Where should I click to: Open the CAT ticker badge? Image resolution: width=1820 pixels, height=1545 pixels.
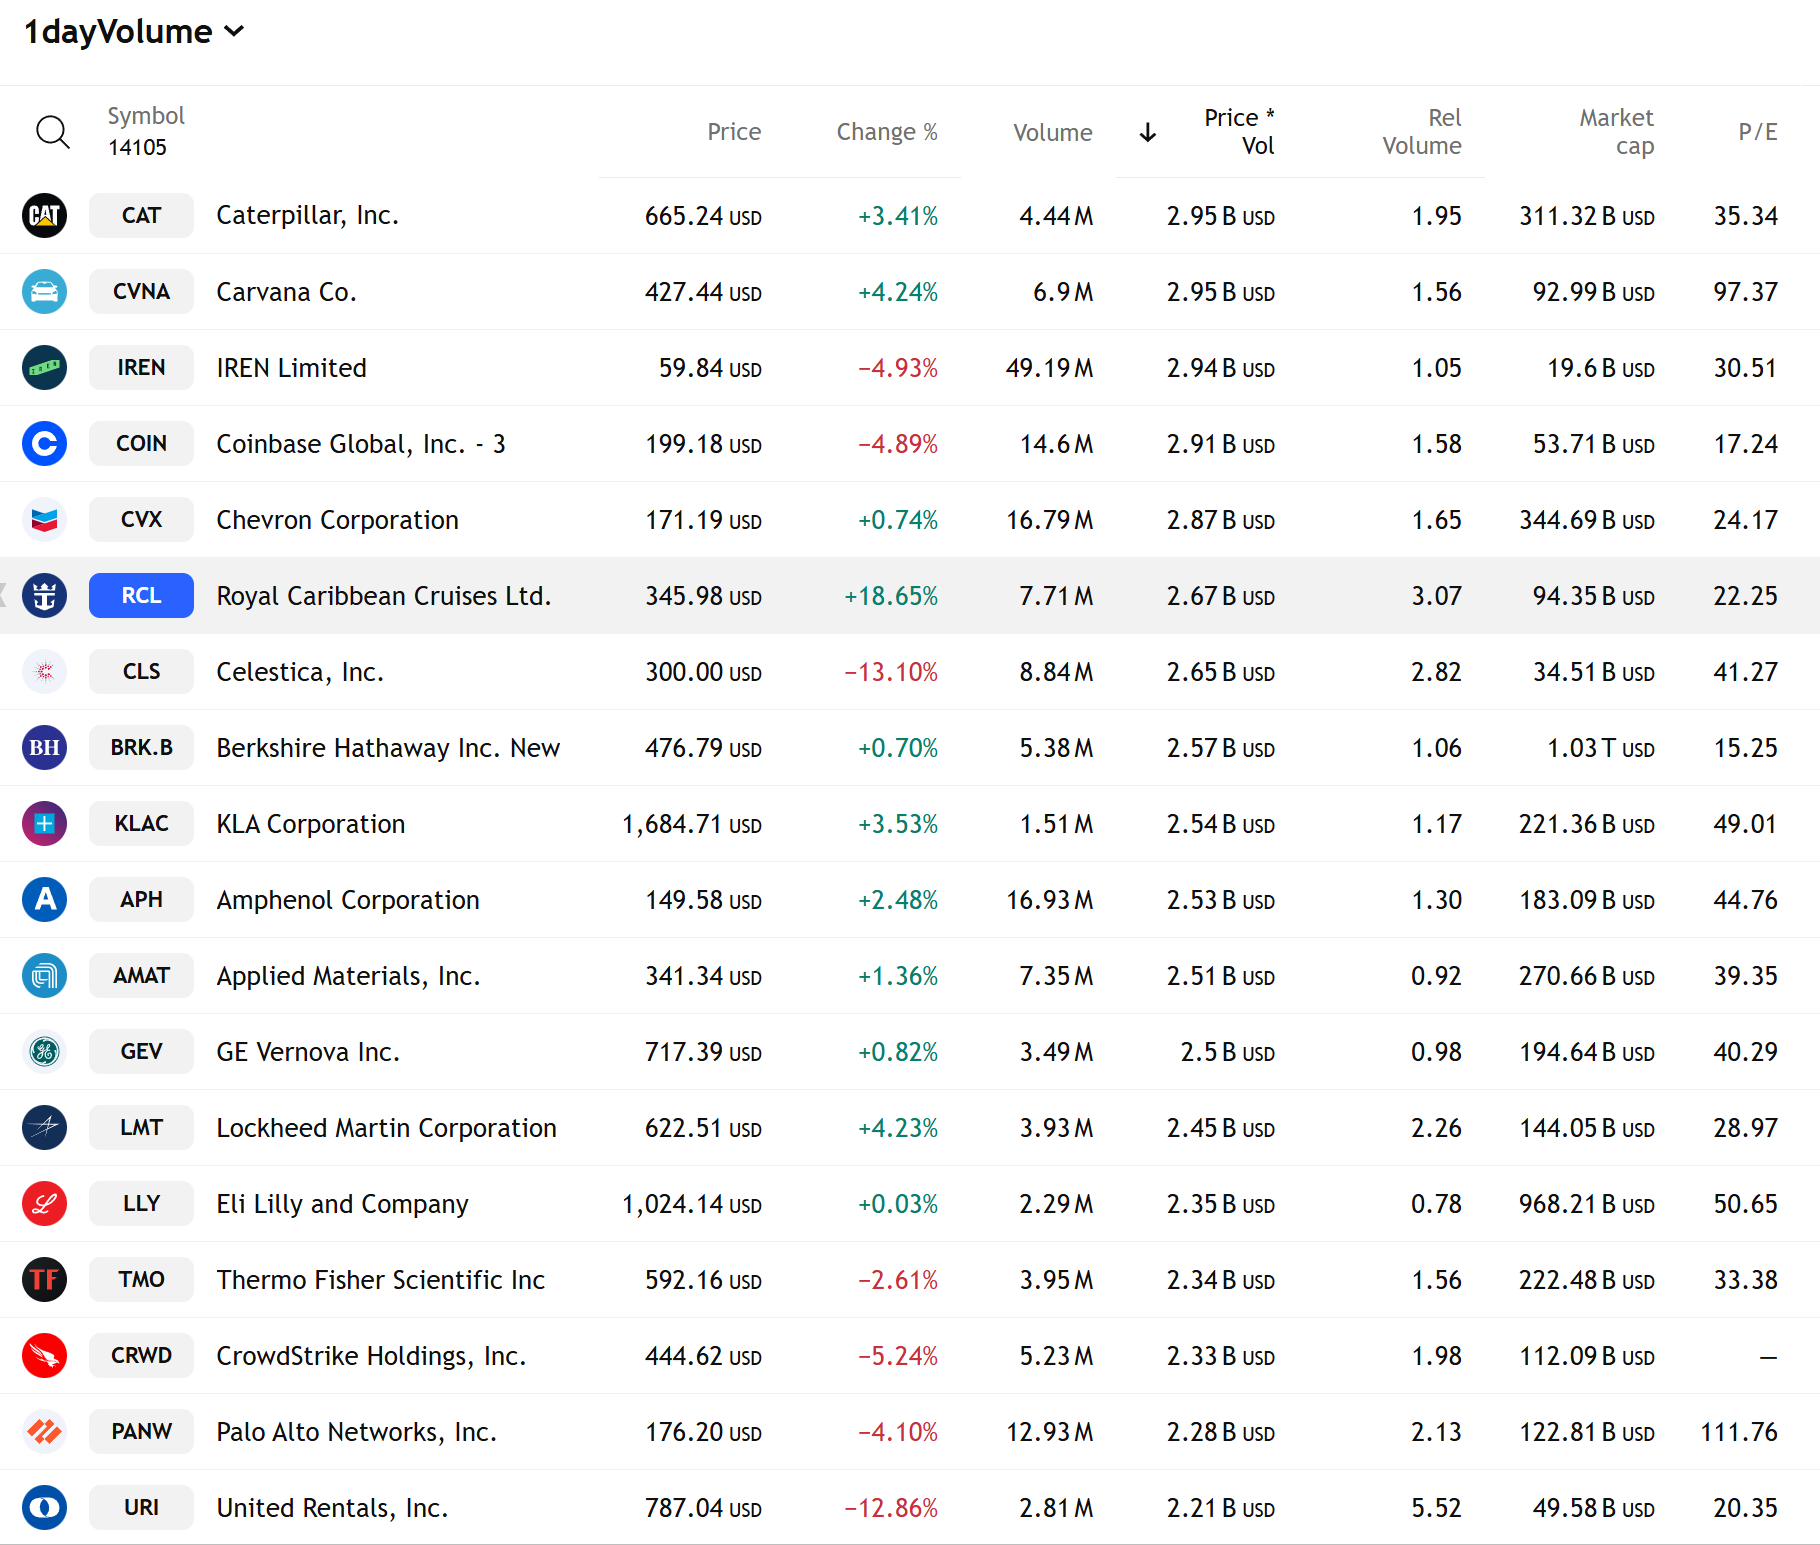141,215
